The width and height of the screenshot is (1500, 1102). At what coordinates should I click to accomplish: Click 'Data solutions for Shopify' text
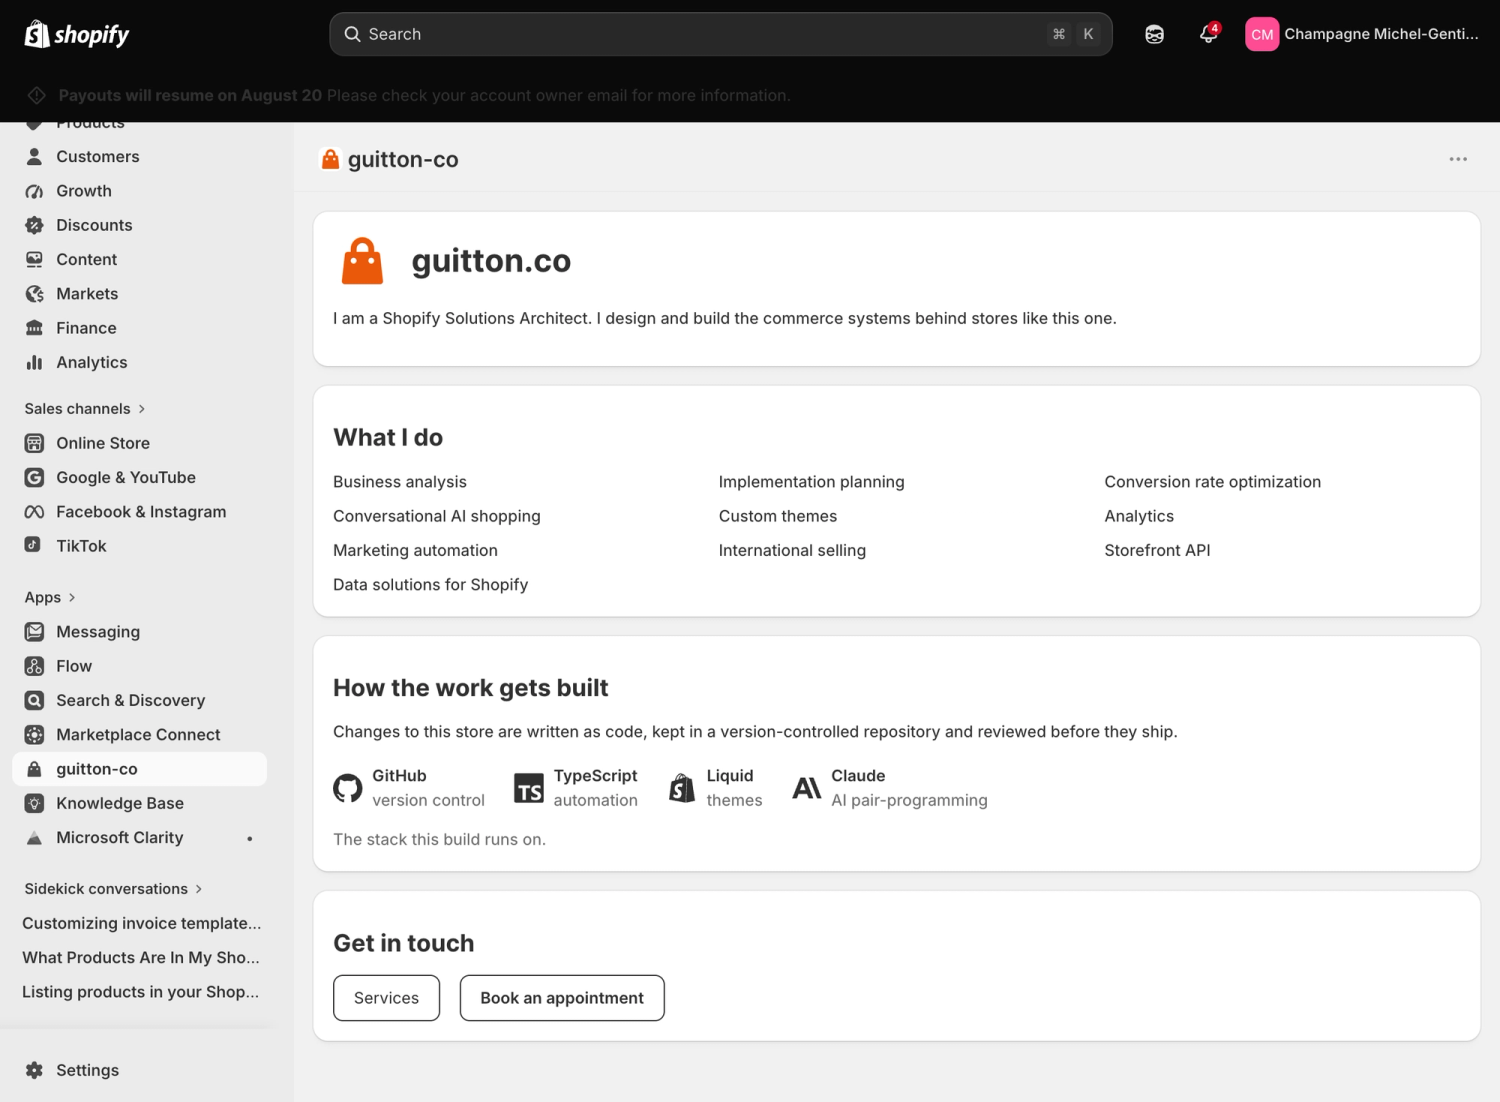coord(430,585)
